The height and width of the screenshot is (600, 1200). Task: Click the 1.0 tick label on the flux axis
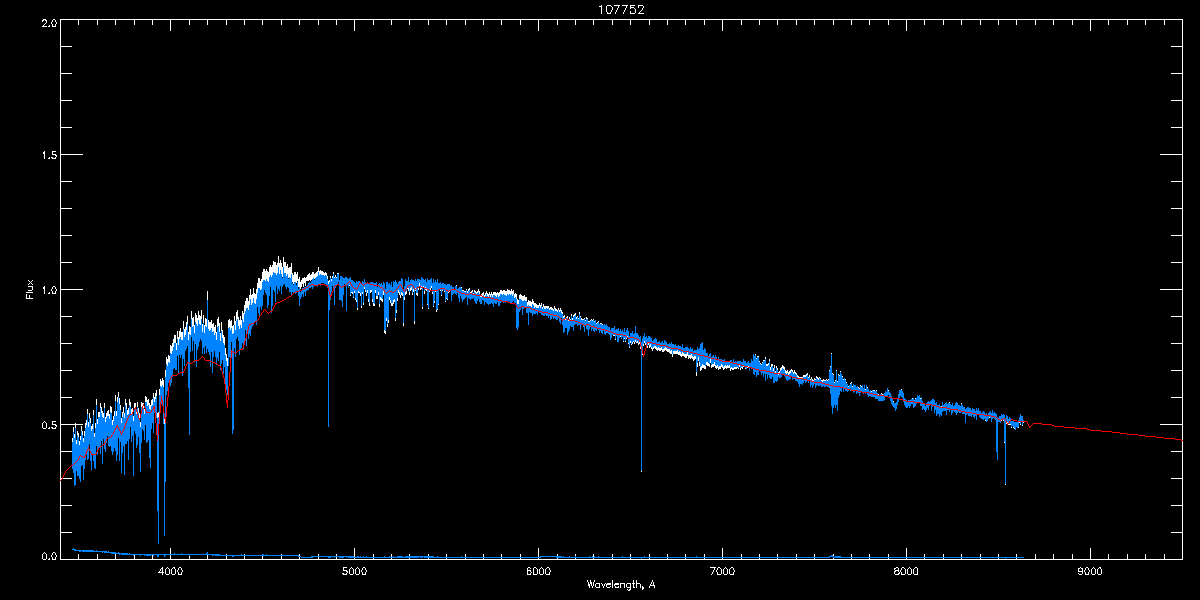[x=48, y=290]
